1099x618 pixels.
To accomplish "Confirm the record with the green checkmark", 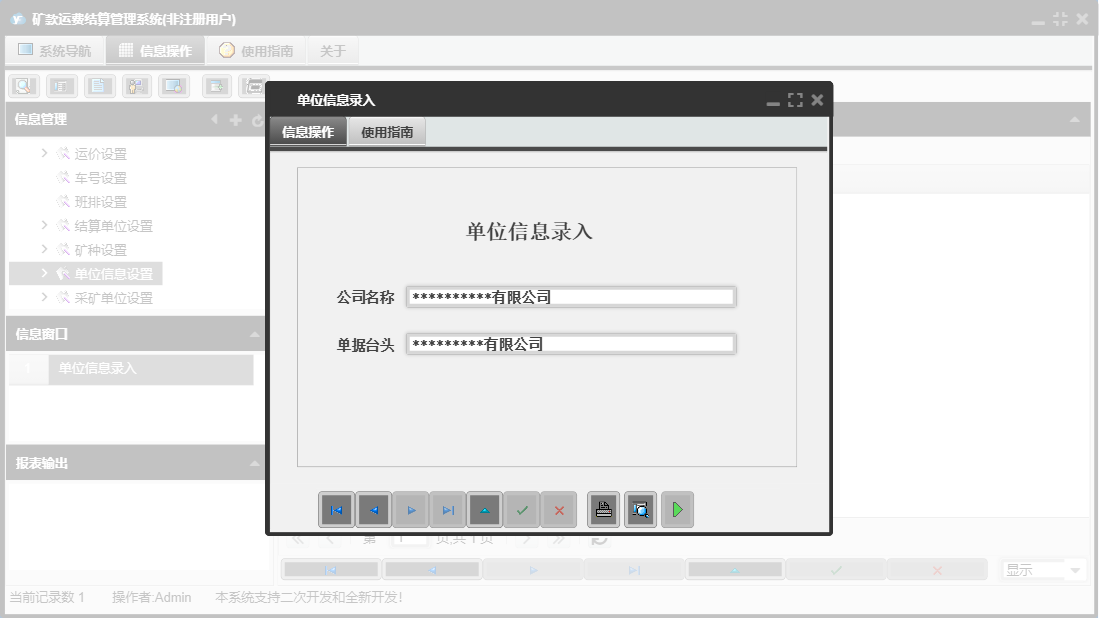I will (522, 509).
